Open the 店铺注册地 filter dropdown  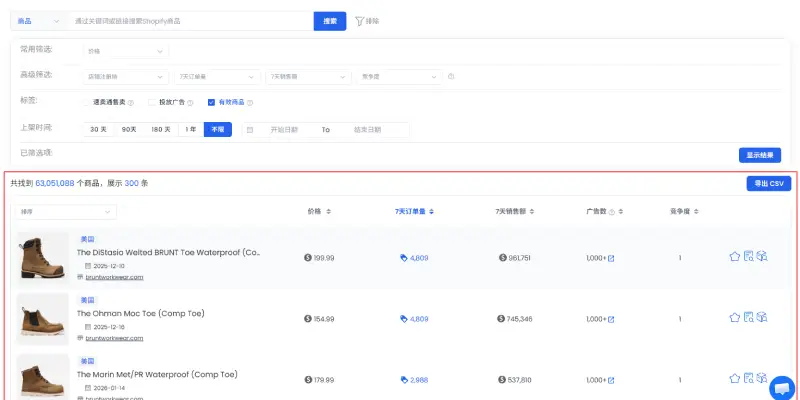click(126, 77)
